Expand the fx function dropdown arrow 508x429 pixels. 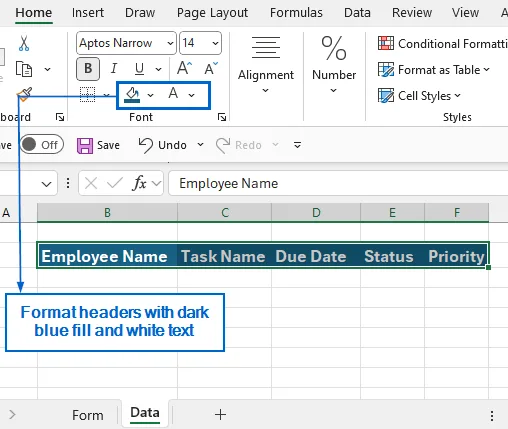pyautogui.click(x=156, y=183)
